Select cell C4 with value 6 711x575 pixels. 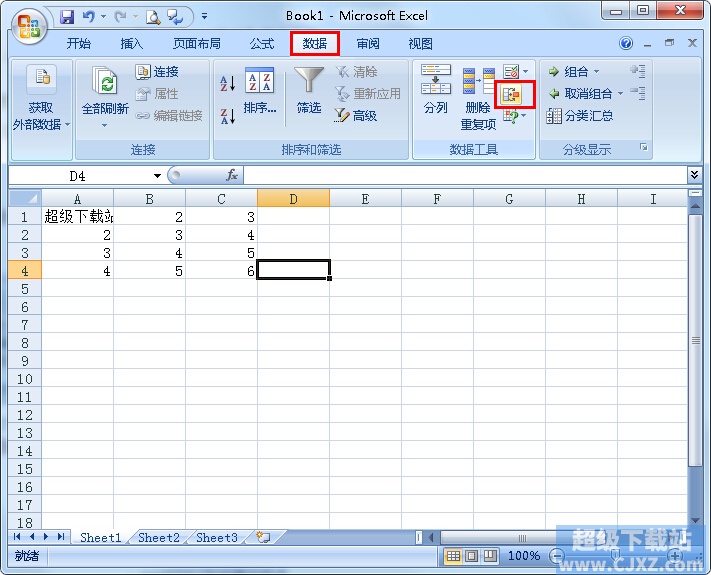(221, 271)
